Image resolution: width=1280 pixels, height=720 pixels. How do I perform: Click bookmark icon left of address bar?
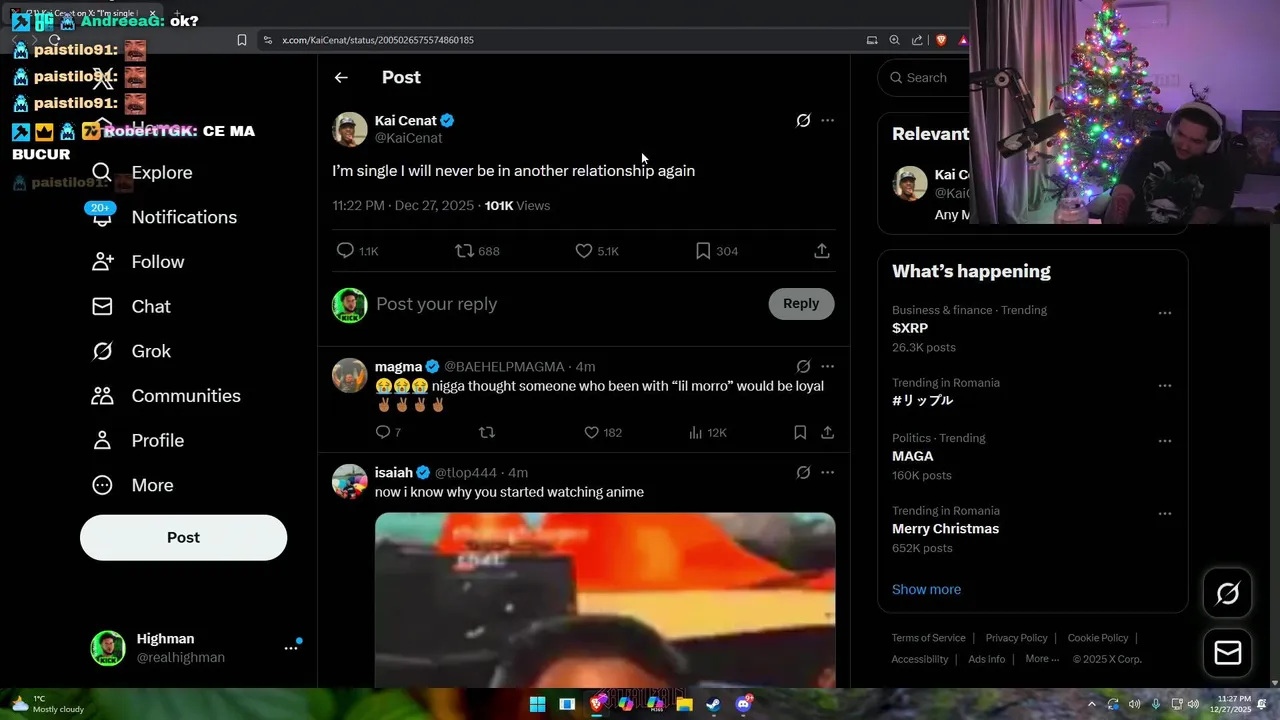click(x=241, y=40)
